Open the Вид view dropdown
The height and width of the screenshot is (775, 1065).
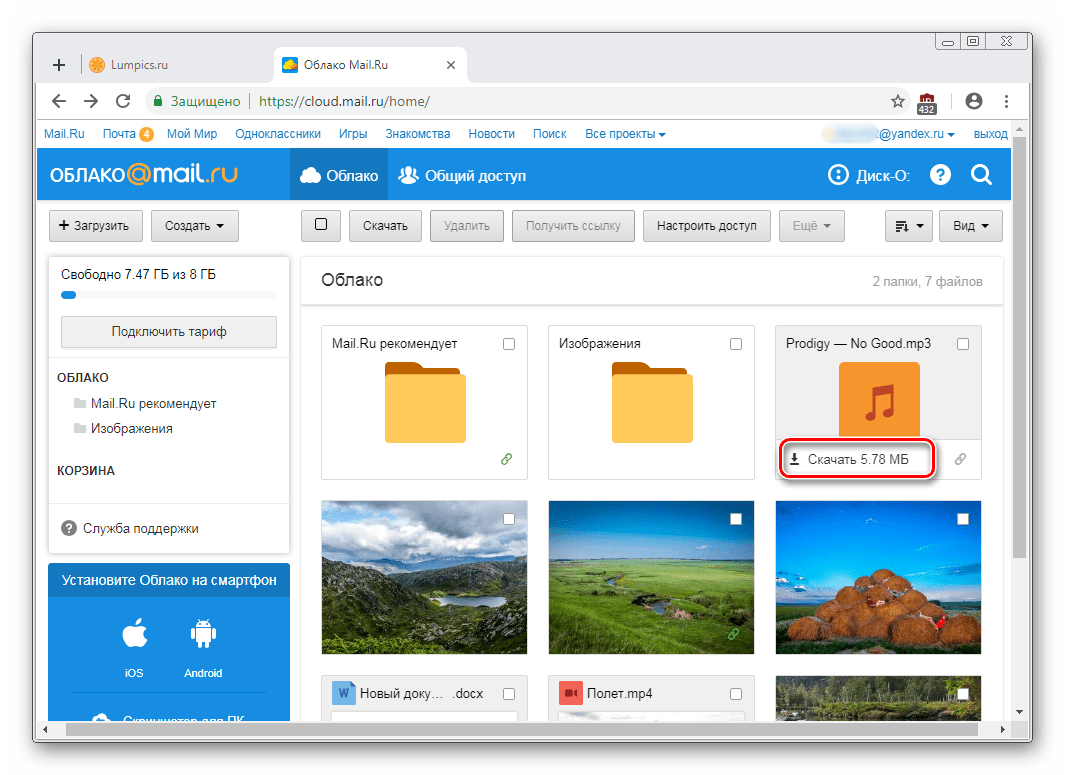tap(970, 226)
